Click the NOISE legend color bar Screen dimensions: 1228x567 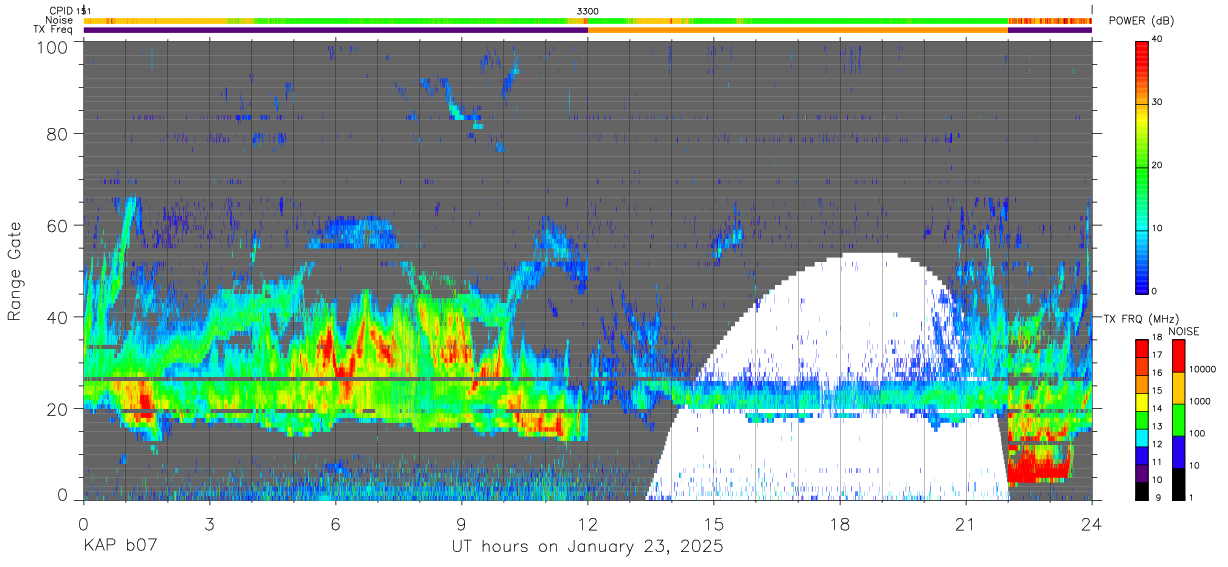pyautogui.click(x=1179, y=419)
